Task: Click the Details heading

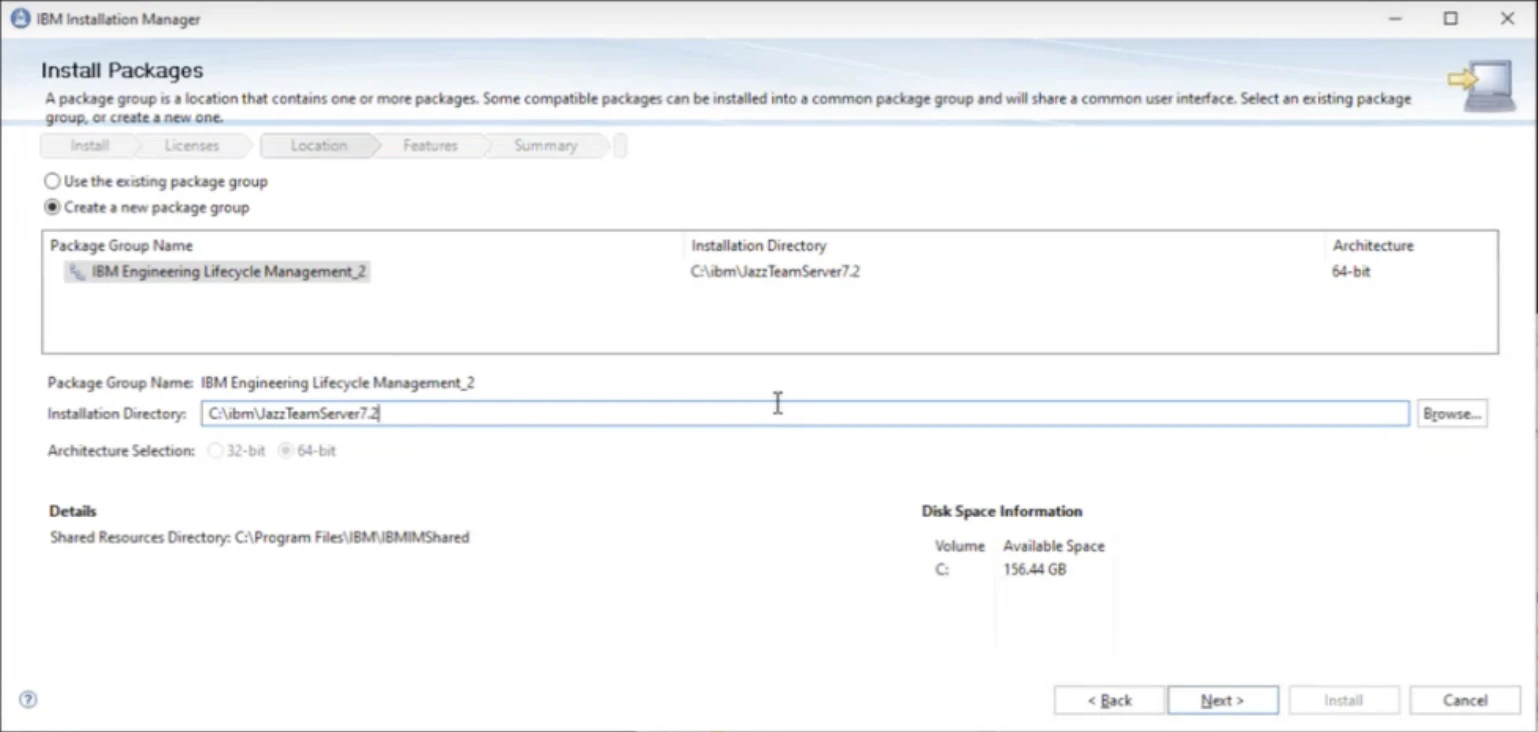Action: [x=73, y=512]
